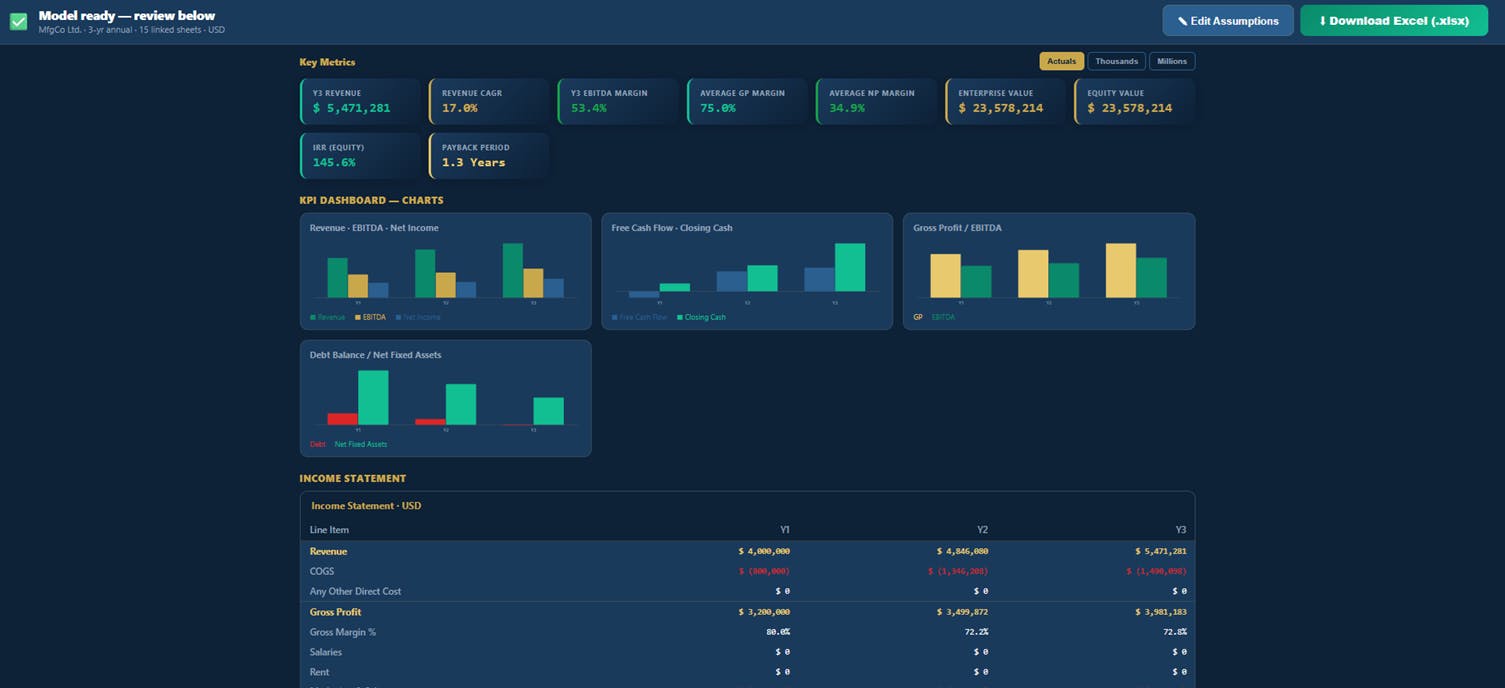This screenshot has width=1505, height=688.
Task: Select Y2 Gross Profit $ 3,499,872
Action: [x=962, y=612]
